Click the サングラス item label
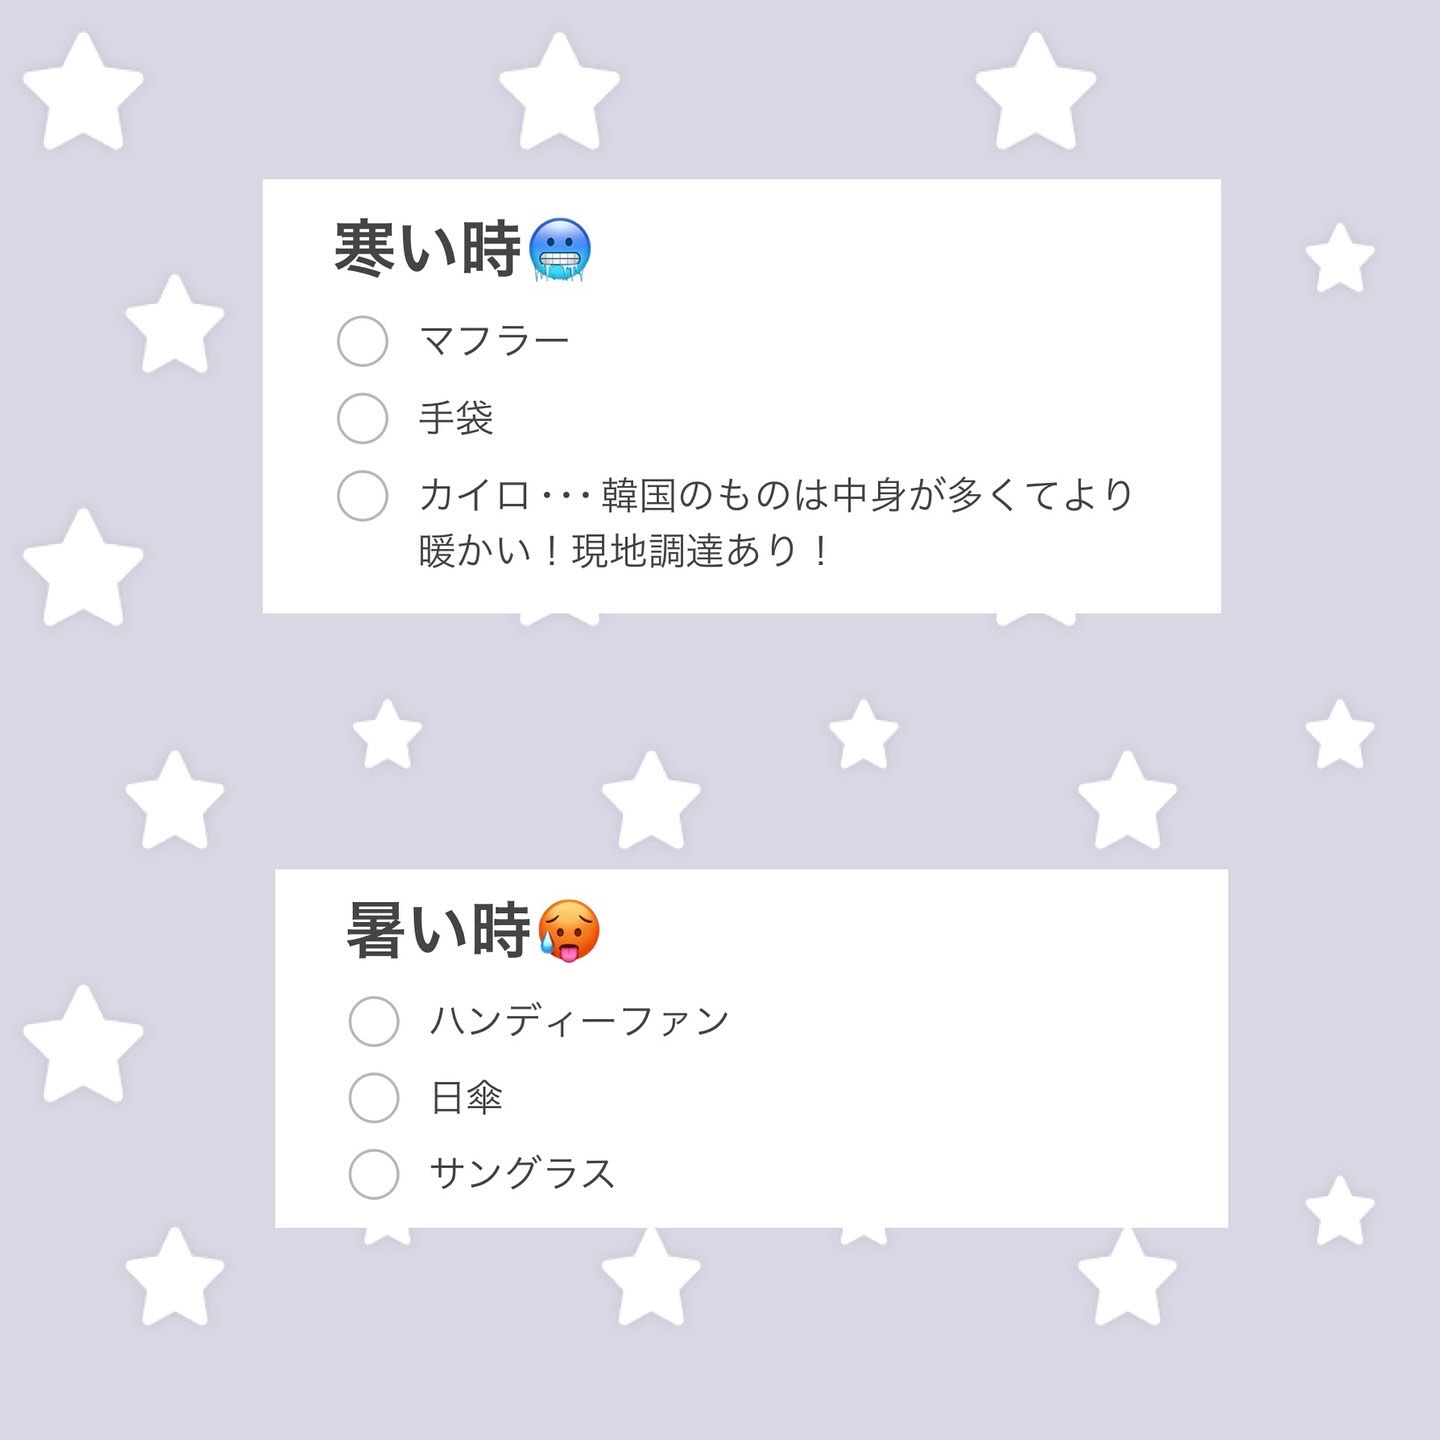 point(522,1173)
